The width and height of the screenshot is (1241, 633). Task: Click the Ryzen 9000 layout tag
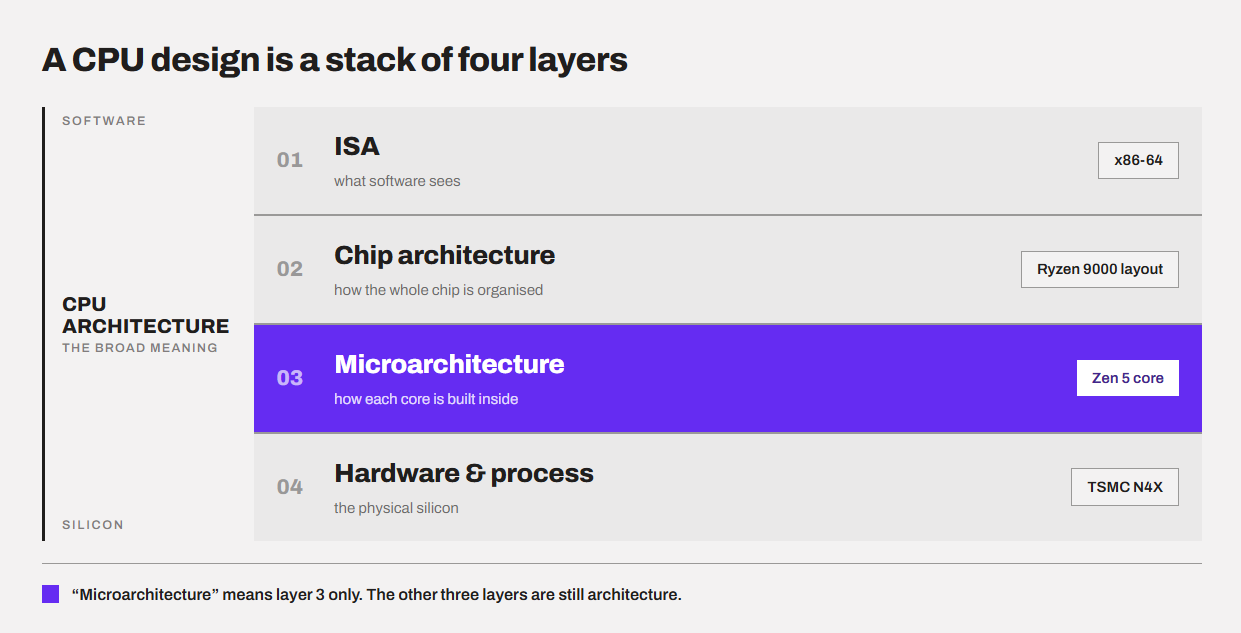pos(1100,269)
